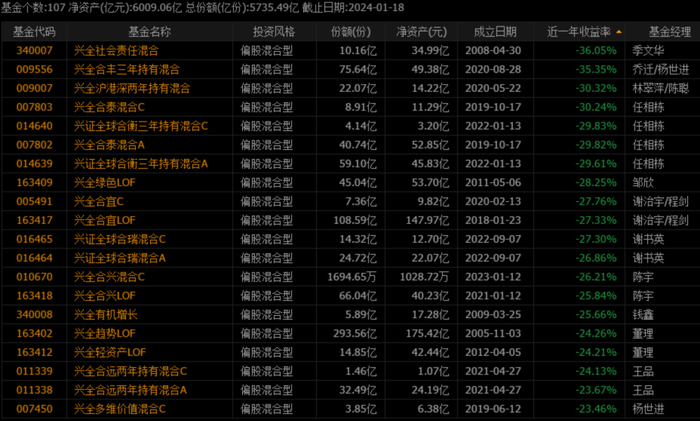Click the sort arrow beside 近一年收益率
Viewport: 700px width, 421px height.
(619, 32)
